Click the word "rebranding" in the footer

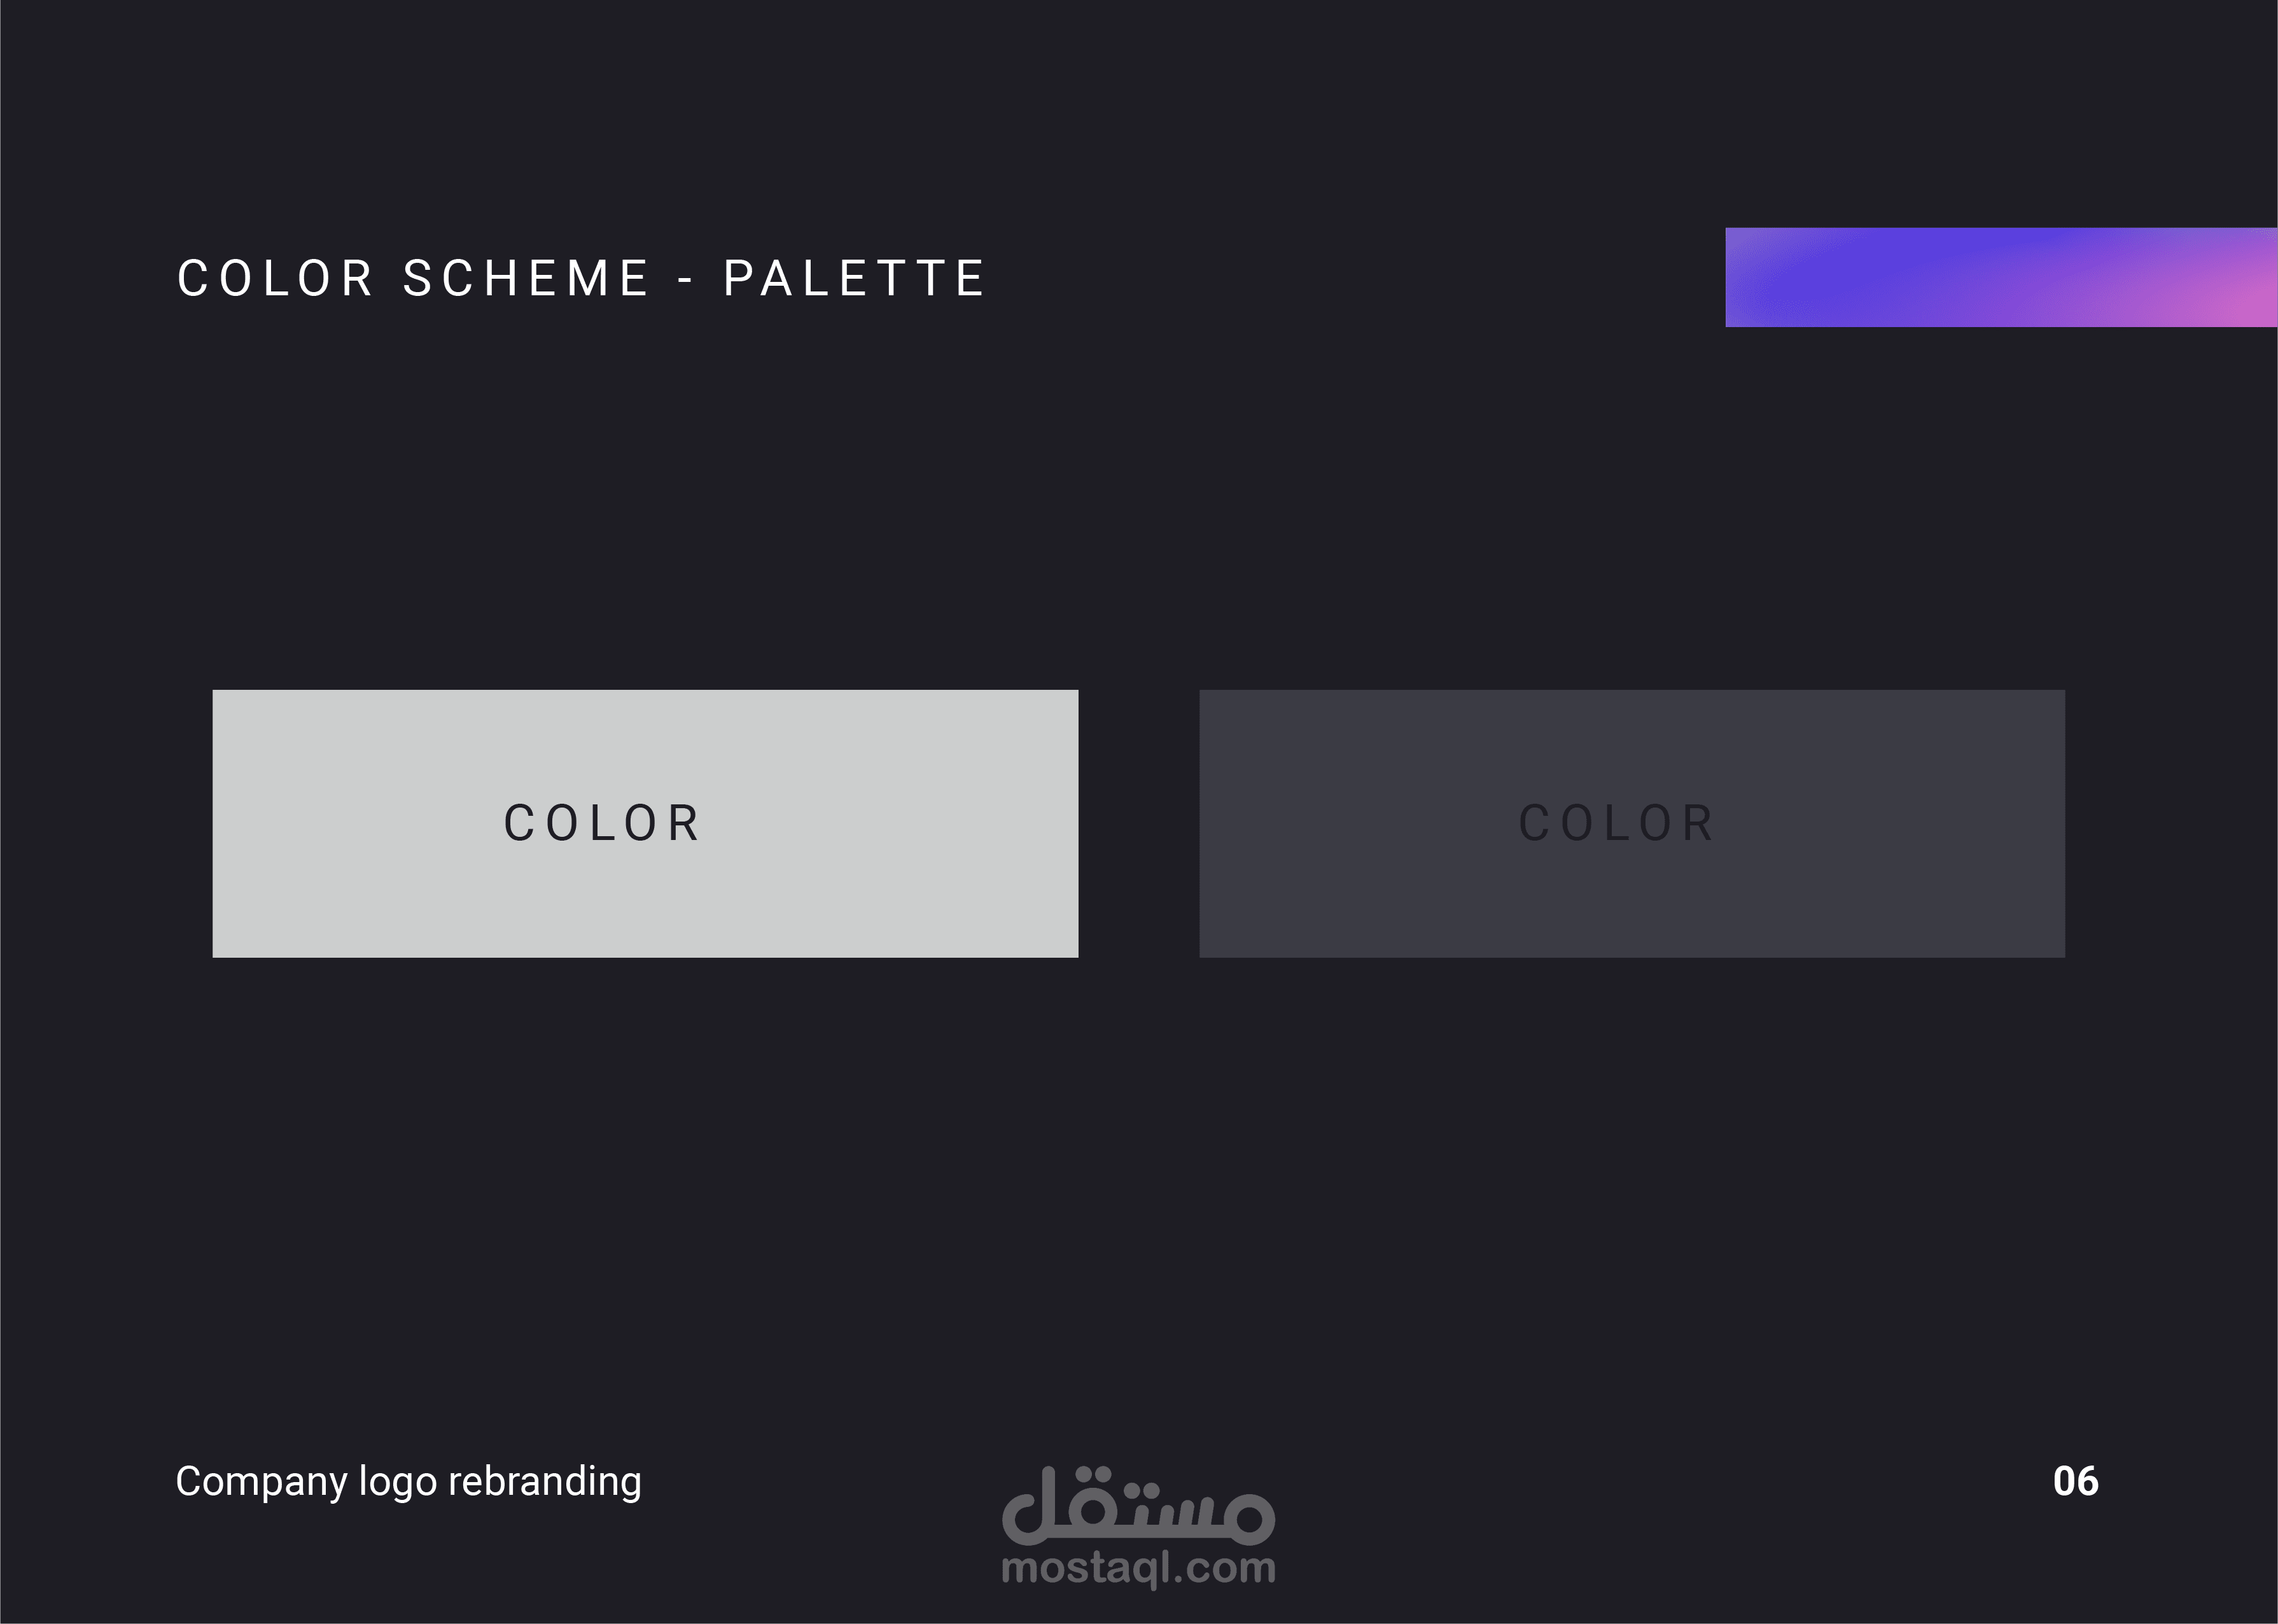coord(544,1482)
